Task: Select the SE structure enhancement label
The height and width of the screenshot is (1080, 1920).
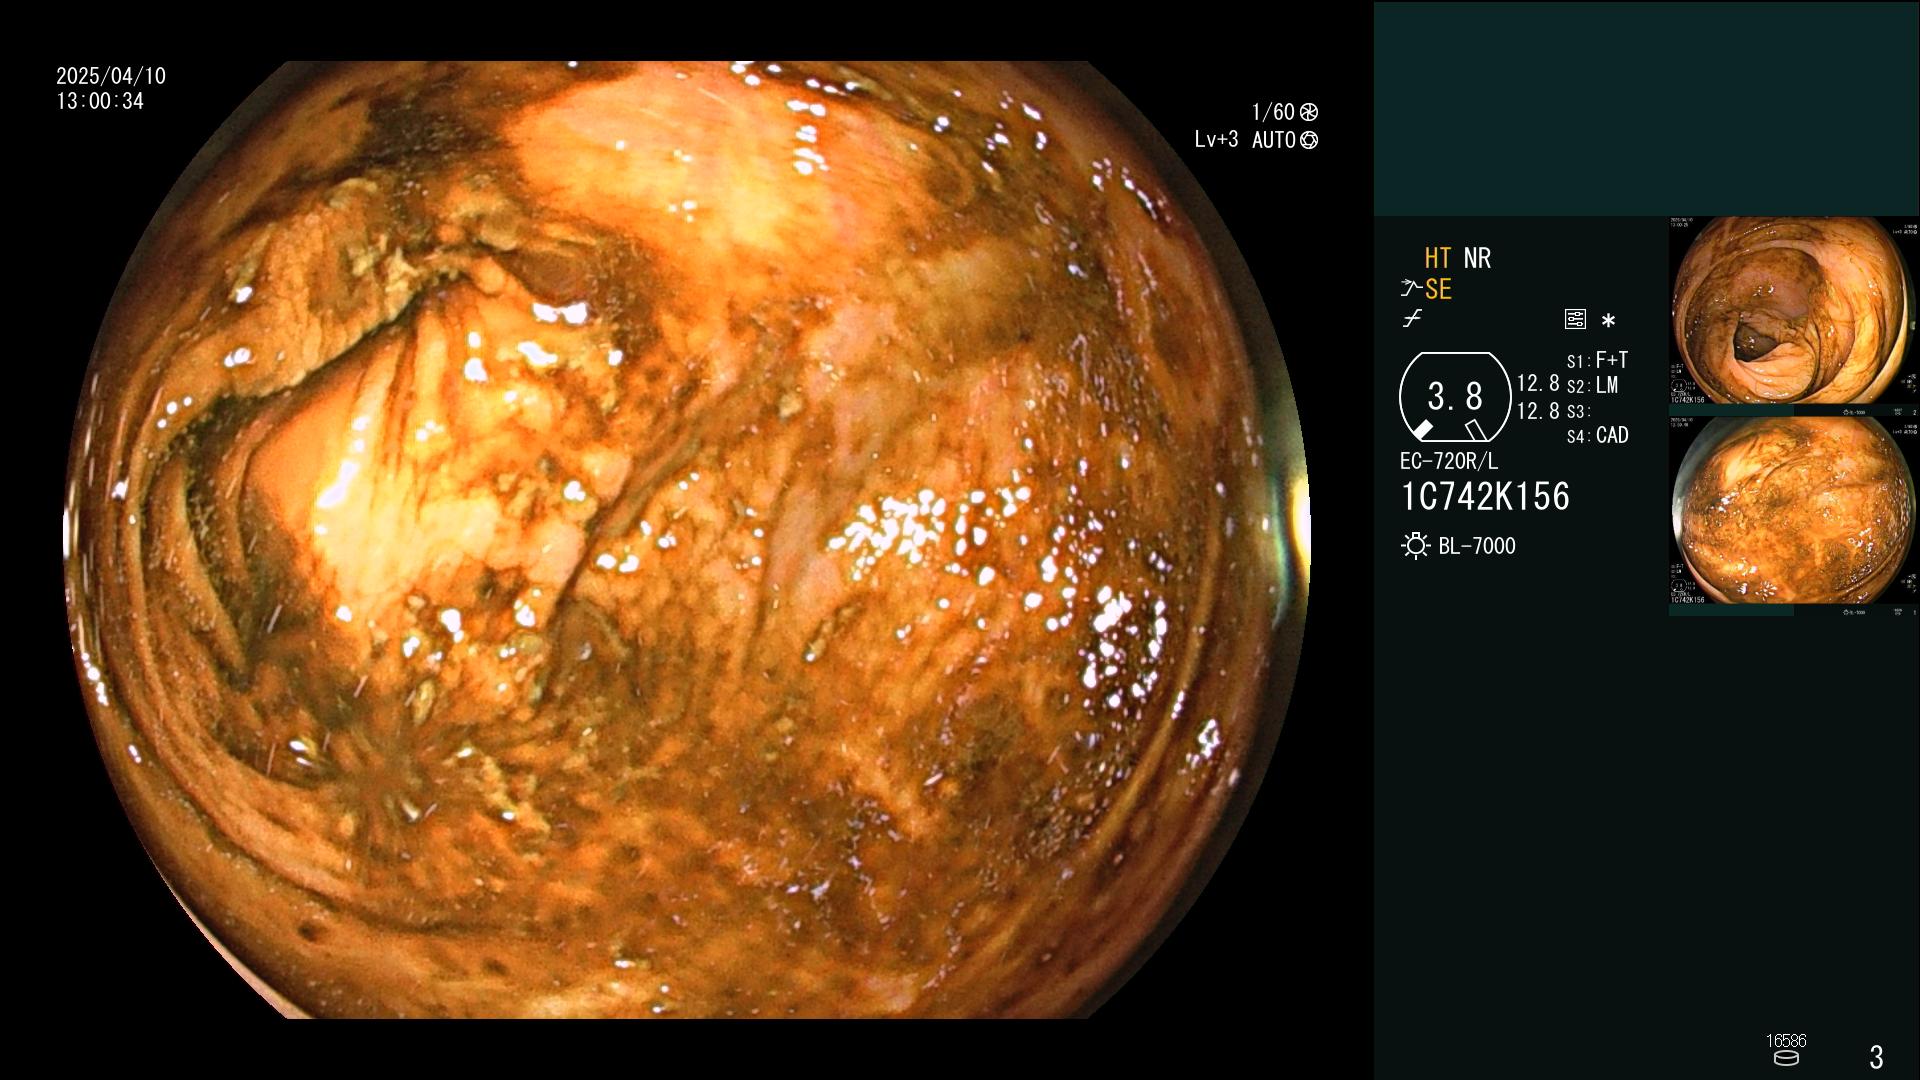Action: [x=1438, y=290]
